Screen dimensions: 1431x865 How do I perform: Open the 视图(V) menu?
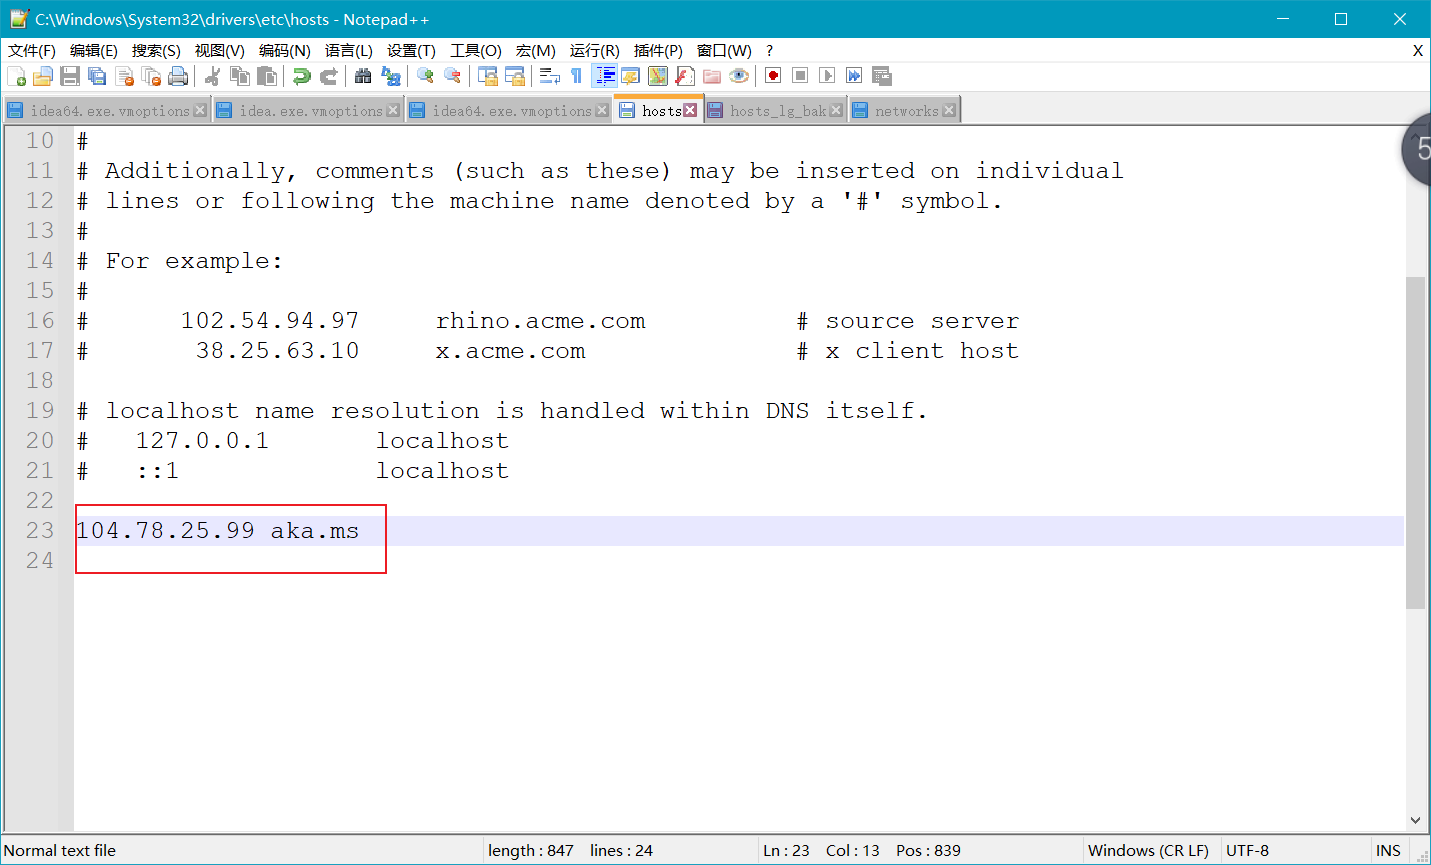point(220,50)
